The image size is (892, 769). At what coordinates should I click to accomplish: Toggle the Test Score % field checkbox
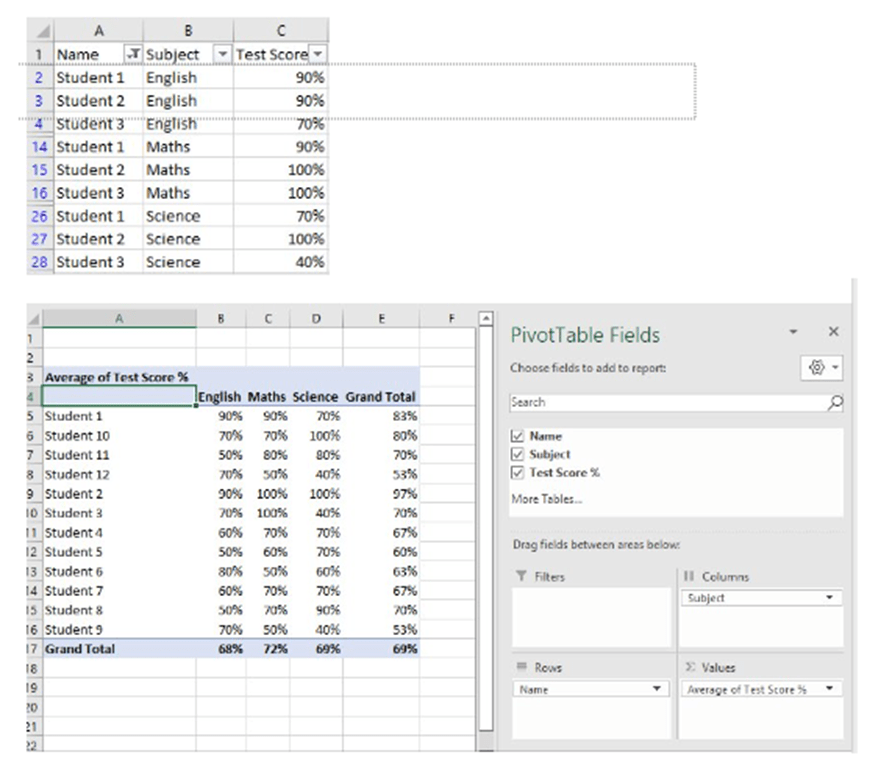(517, 472)
